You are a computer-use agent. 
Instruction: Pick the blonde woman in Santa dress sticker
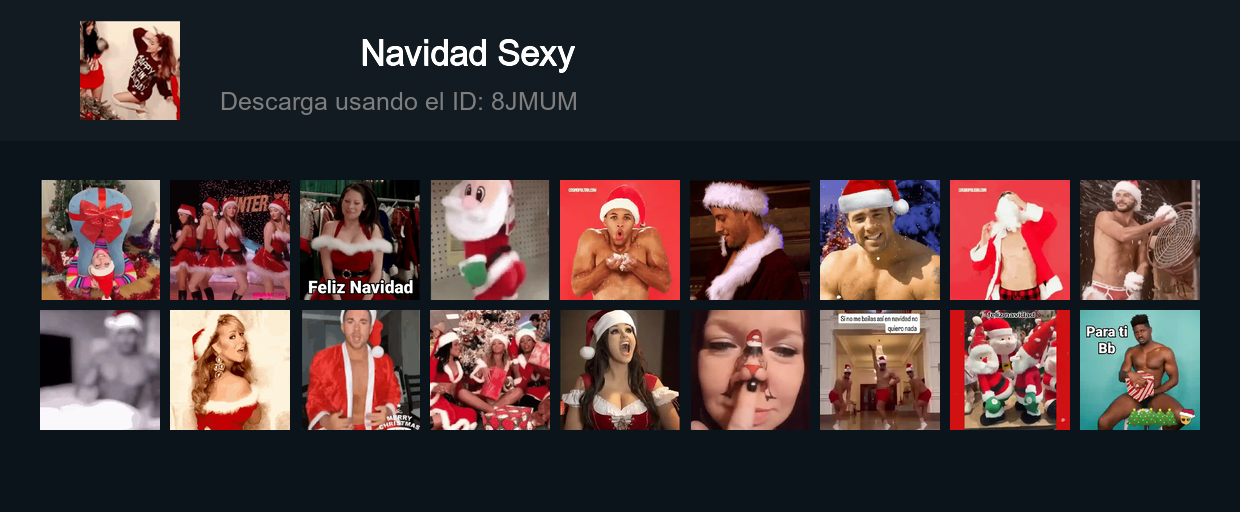point(230,370)
